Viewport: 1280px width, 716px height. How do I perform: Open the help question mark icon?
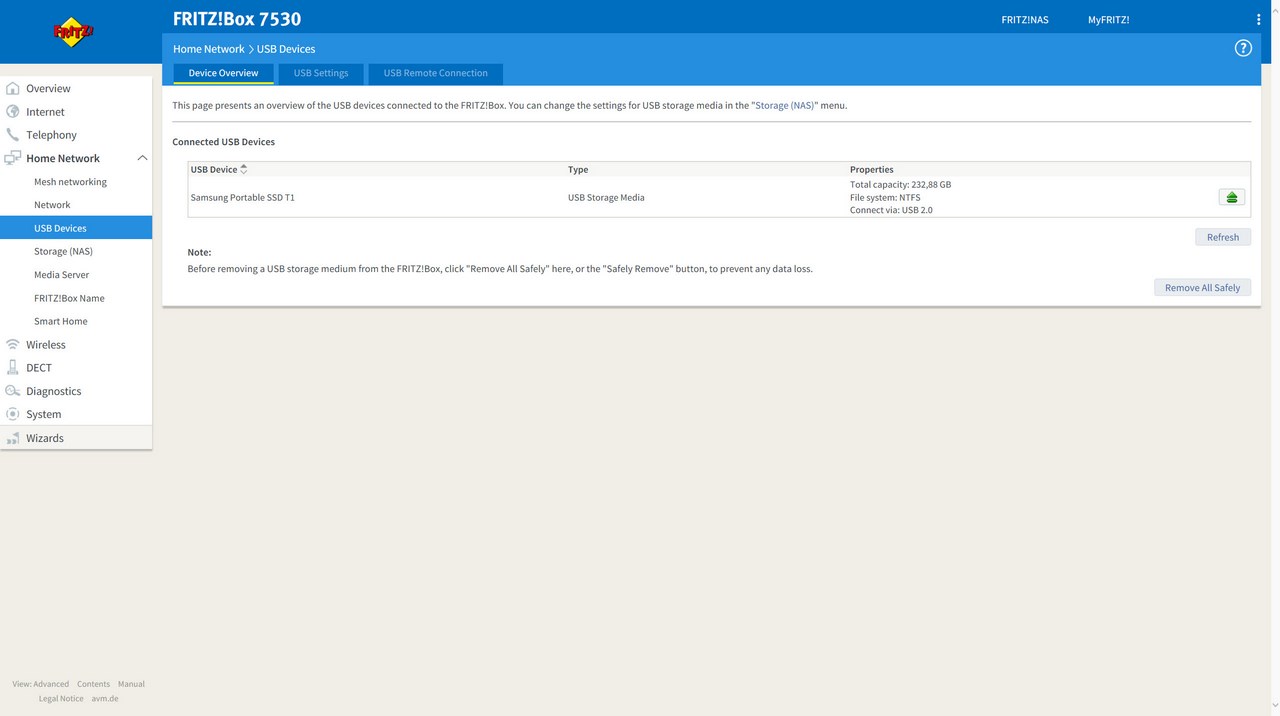pos(1243,48)
